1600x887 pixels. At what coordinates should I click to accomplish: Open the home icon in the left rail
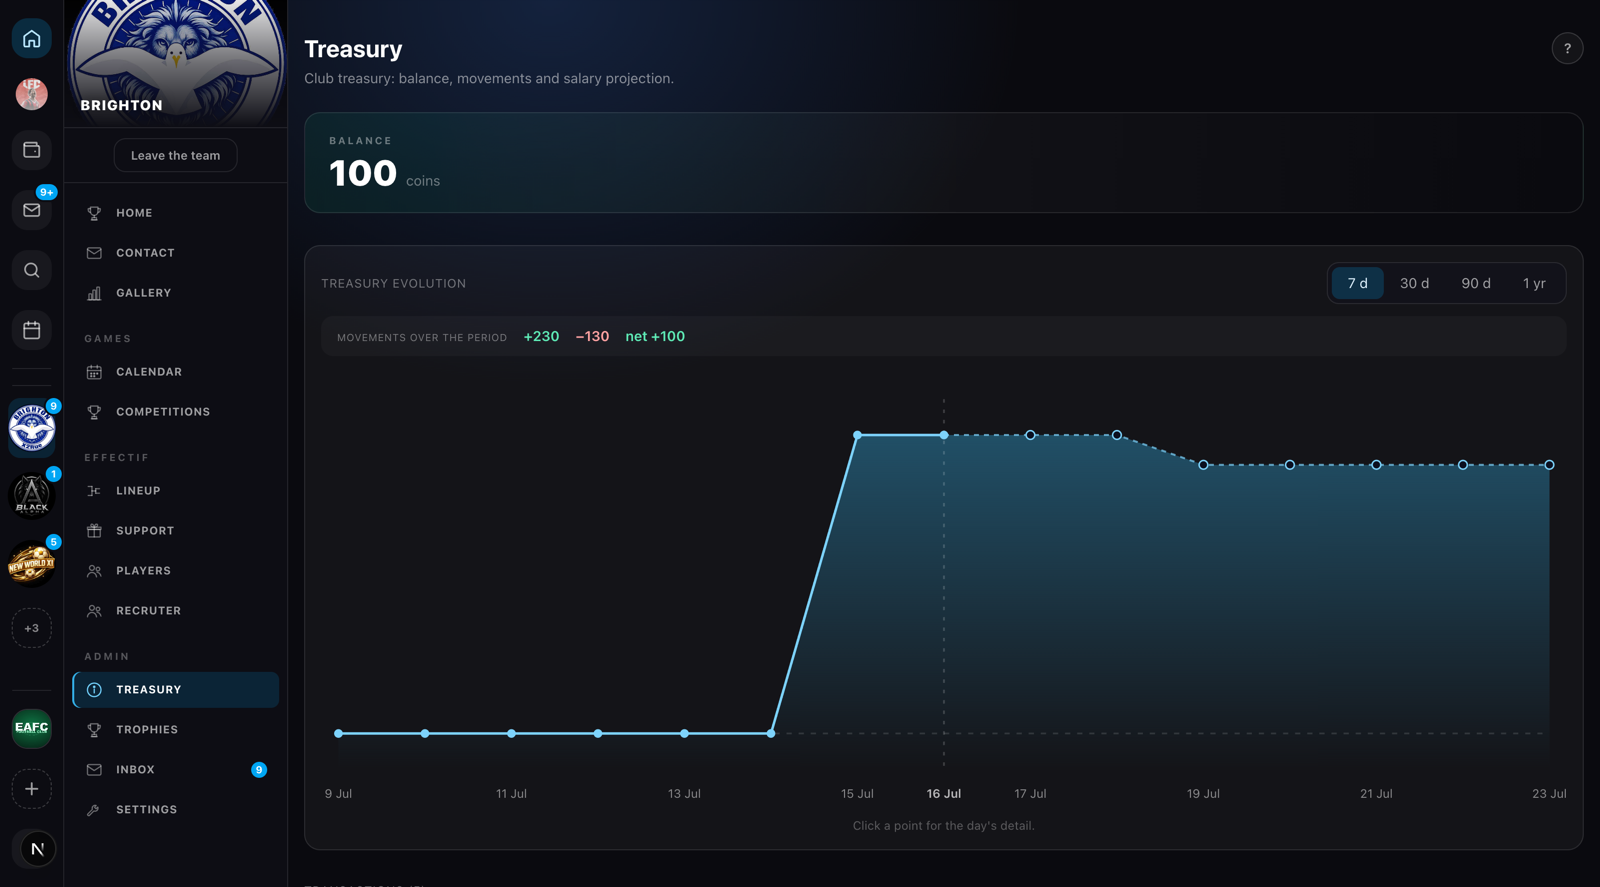(32, 39)
